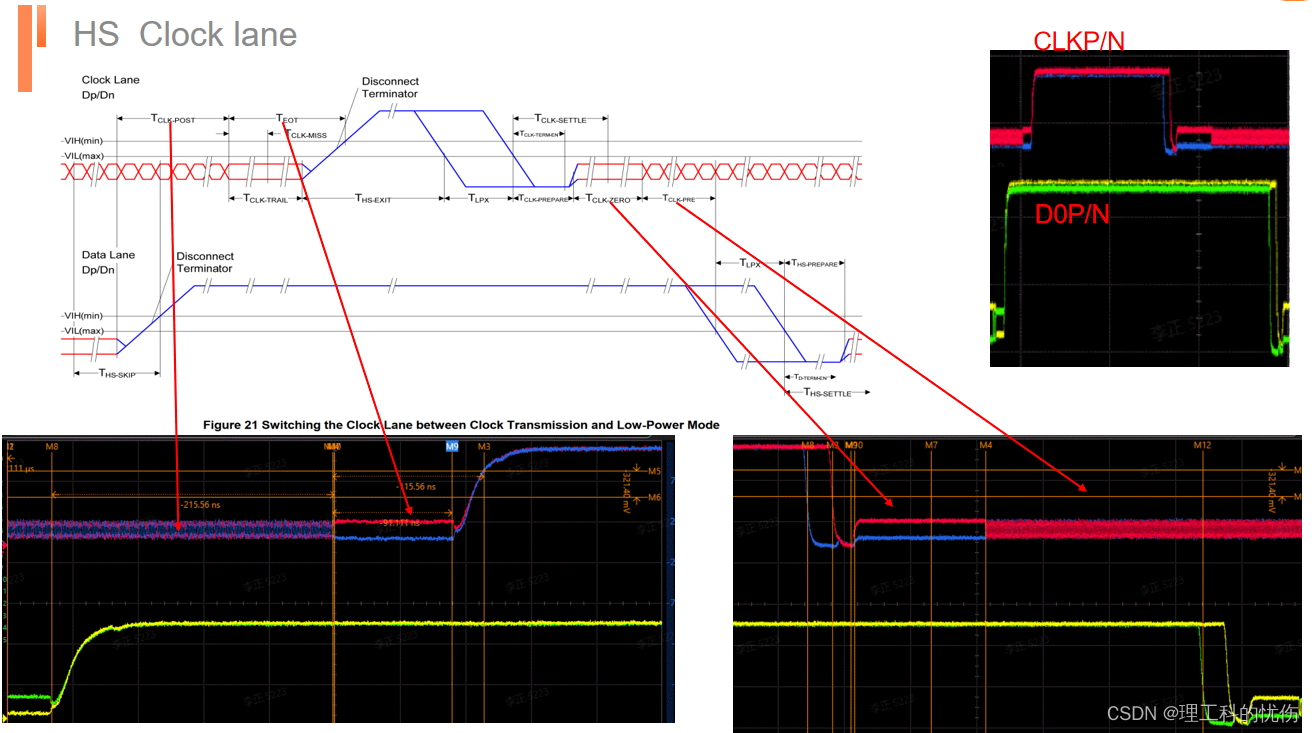
Task: Select the M8 marker in the right scope
Action: 807,444
